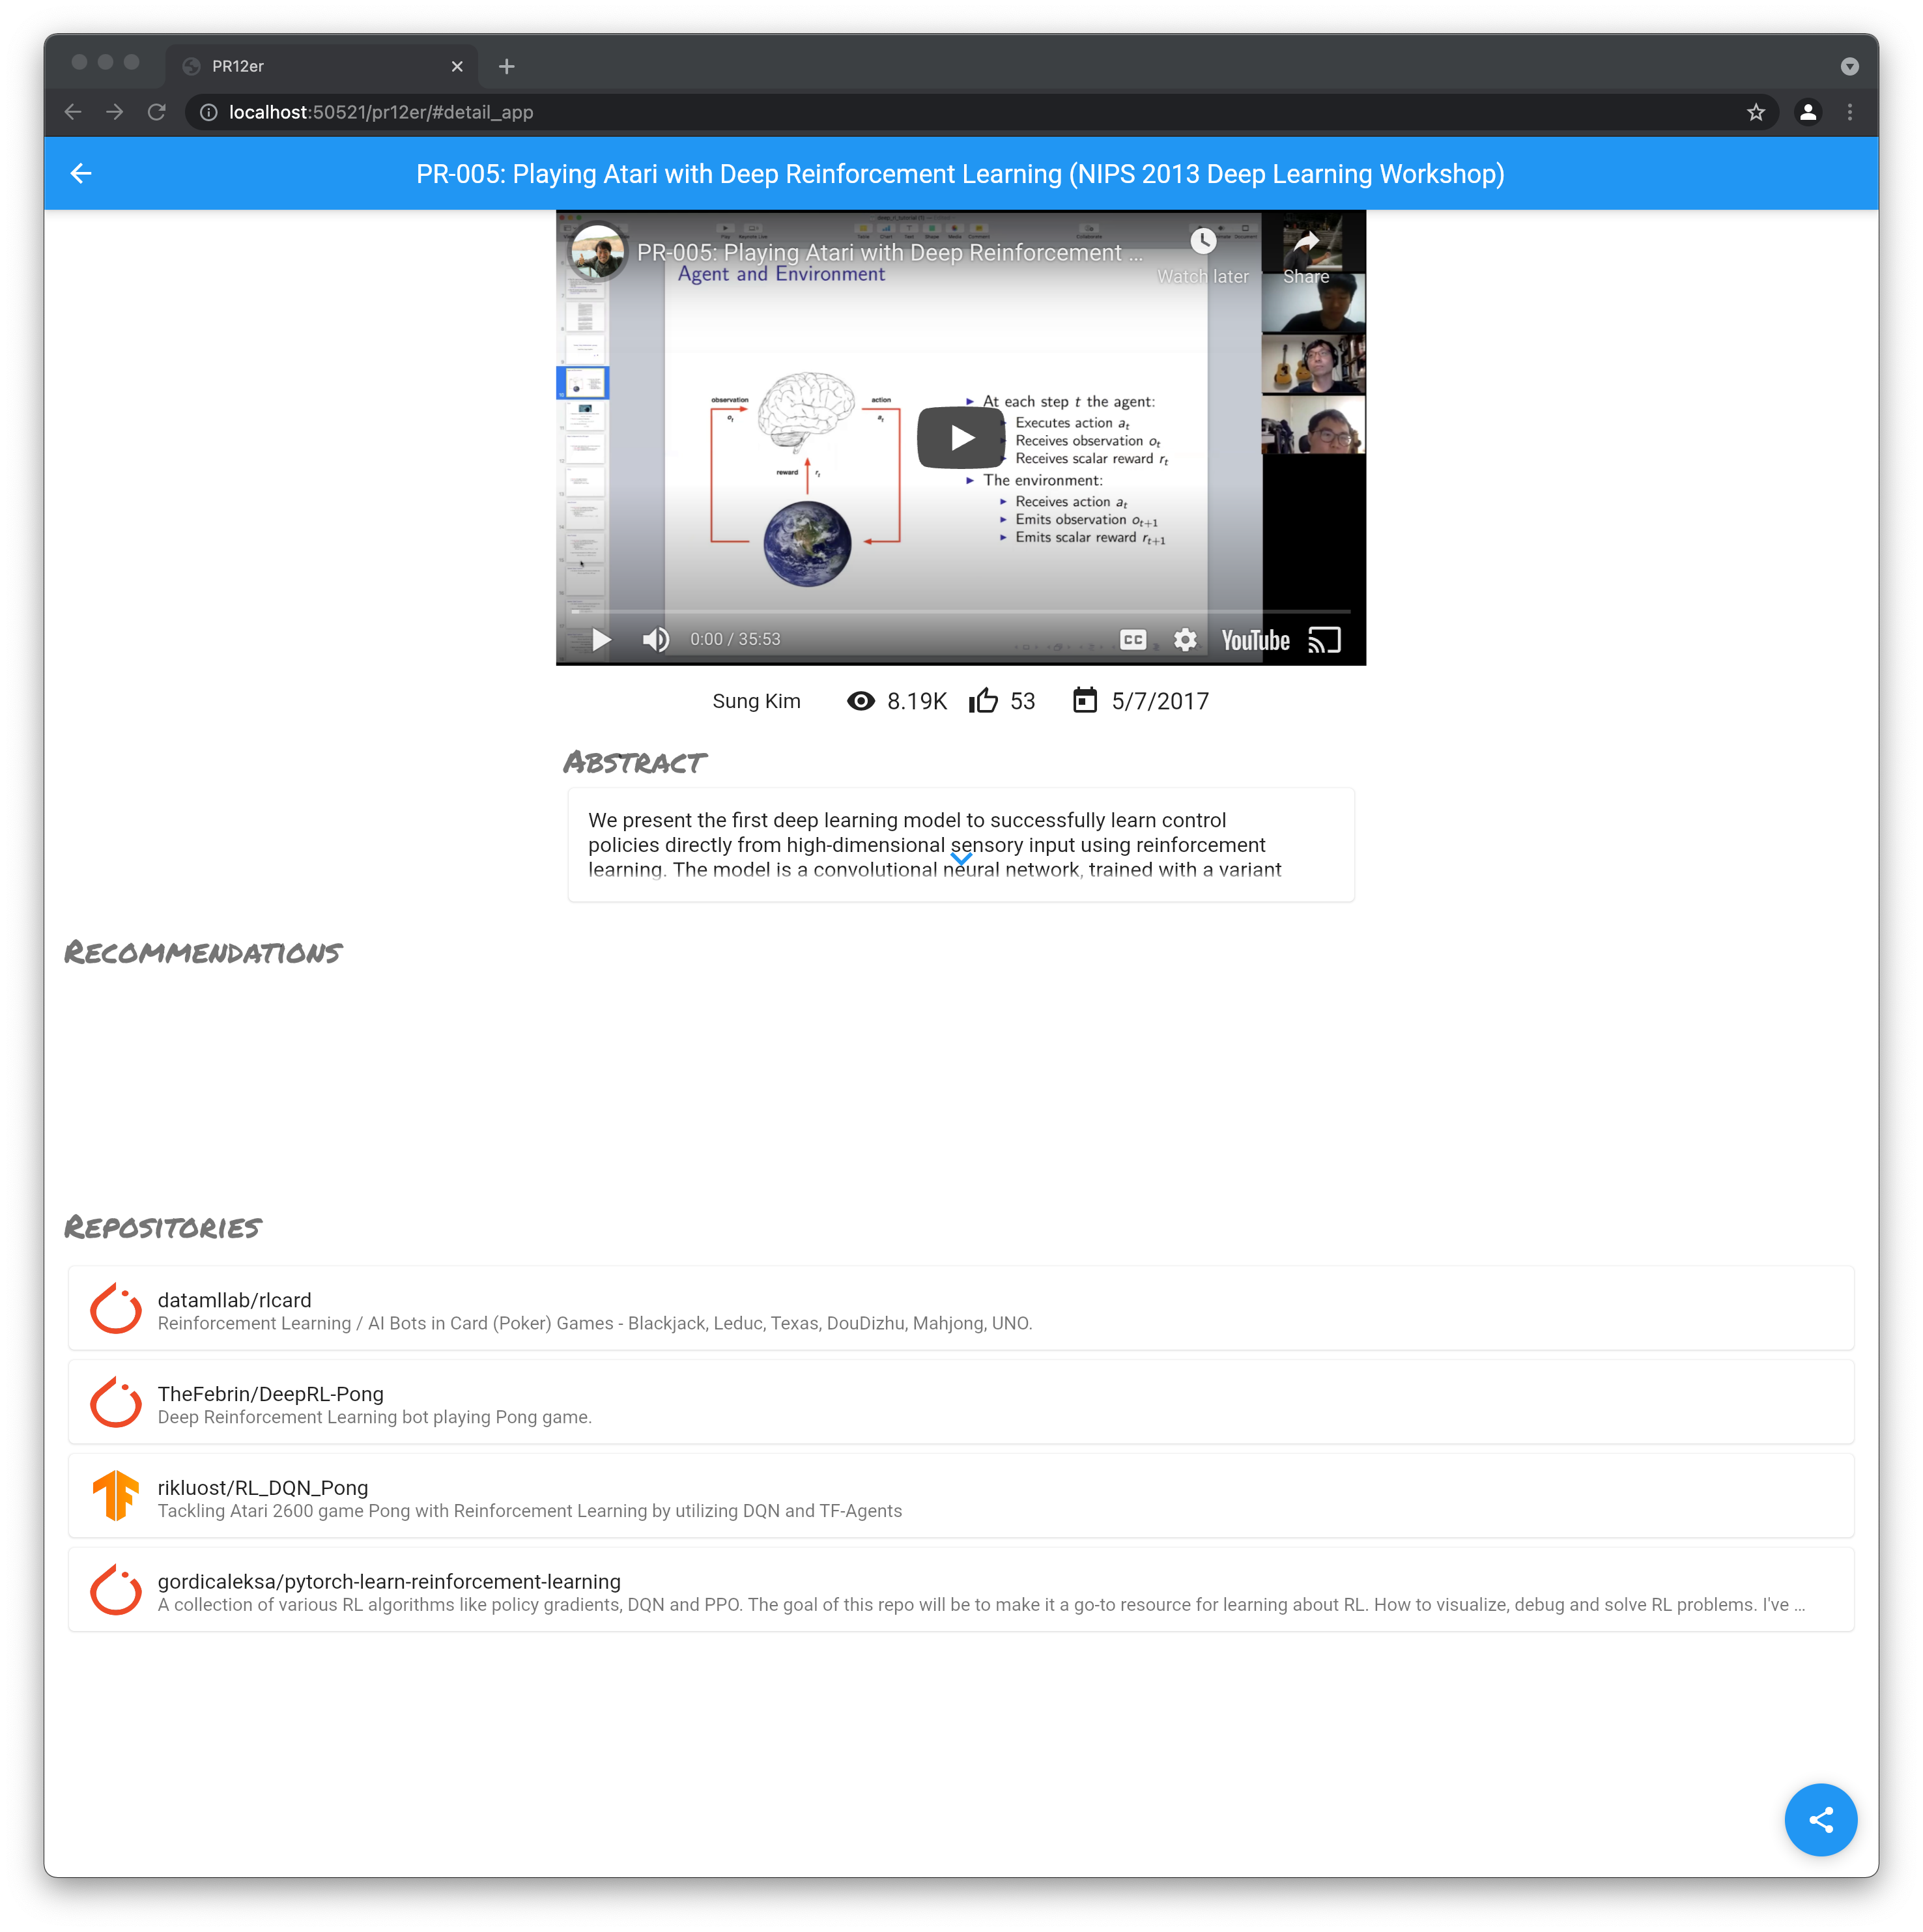Click the thumbs-up likes icon
The height and width of the screenshot is (1932, 1923).
(x=983, y=701)
